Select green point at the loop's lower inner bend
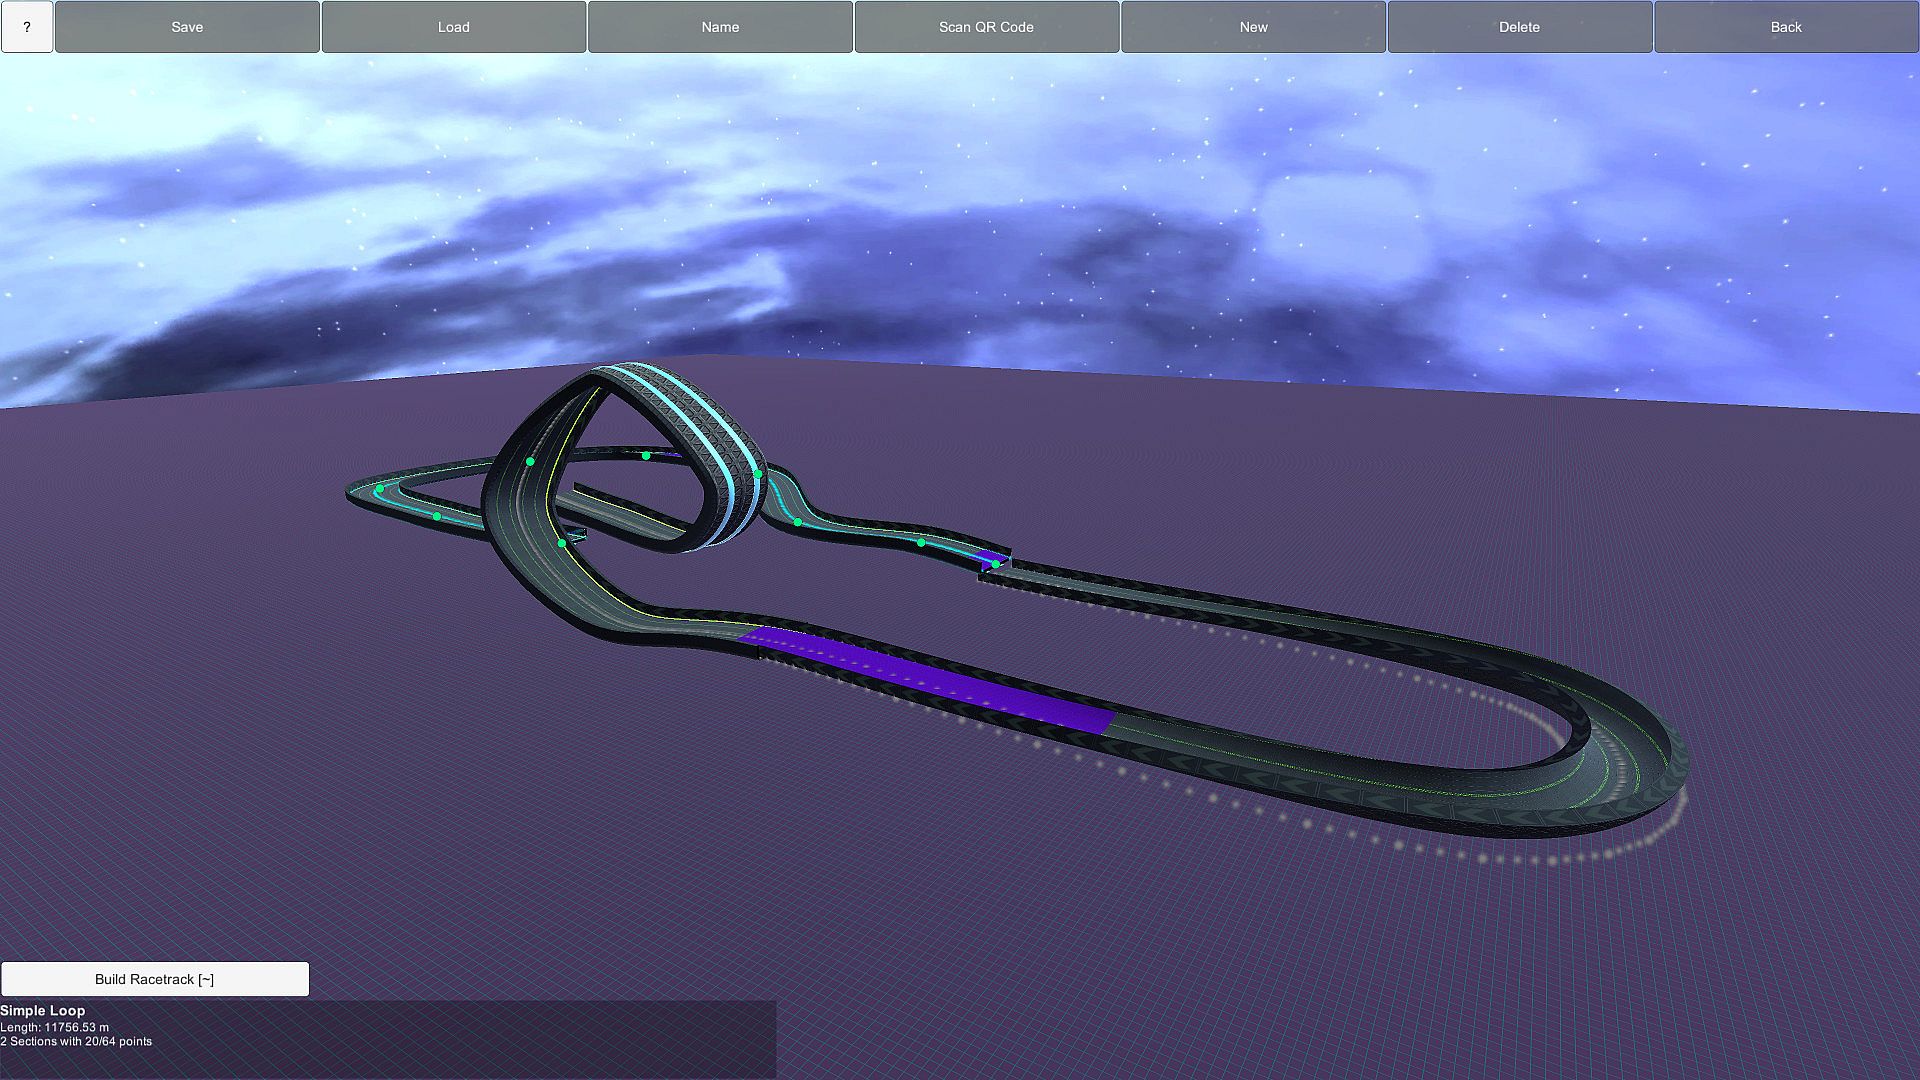The image size is (1920, 1080). coord(562,543)
